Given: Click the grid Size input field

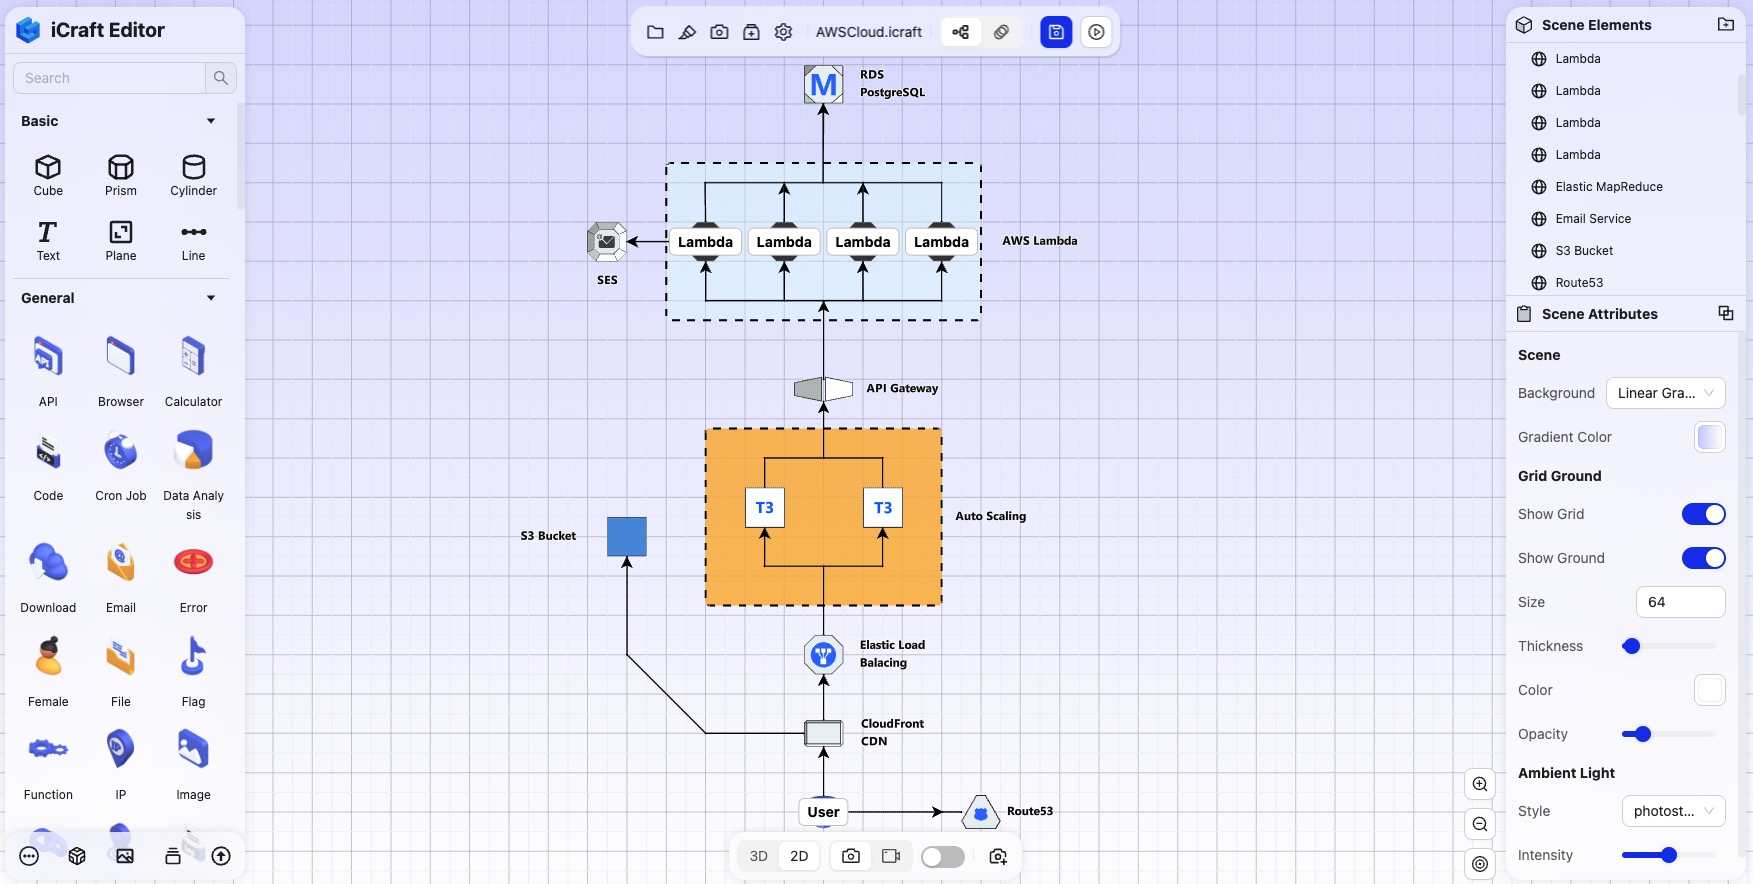Looking at the screenshot, I should [x=1681, y=602].
